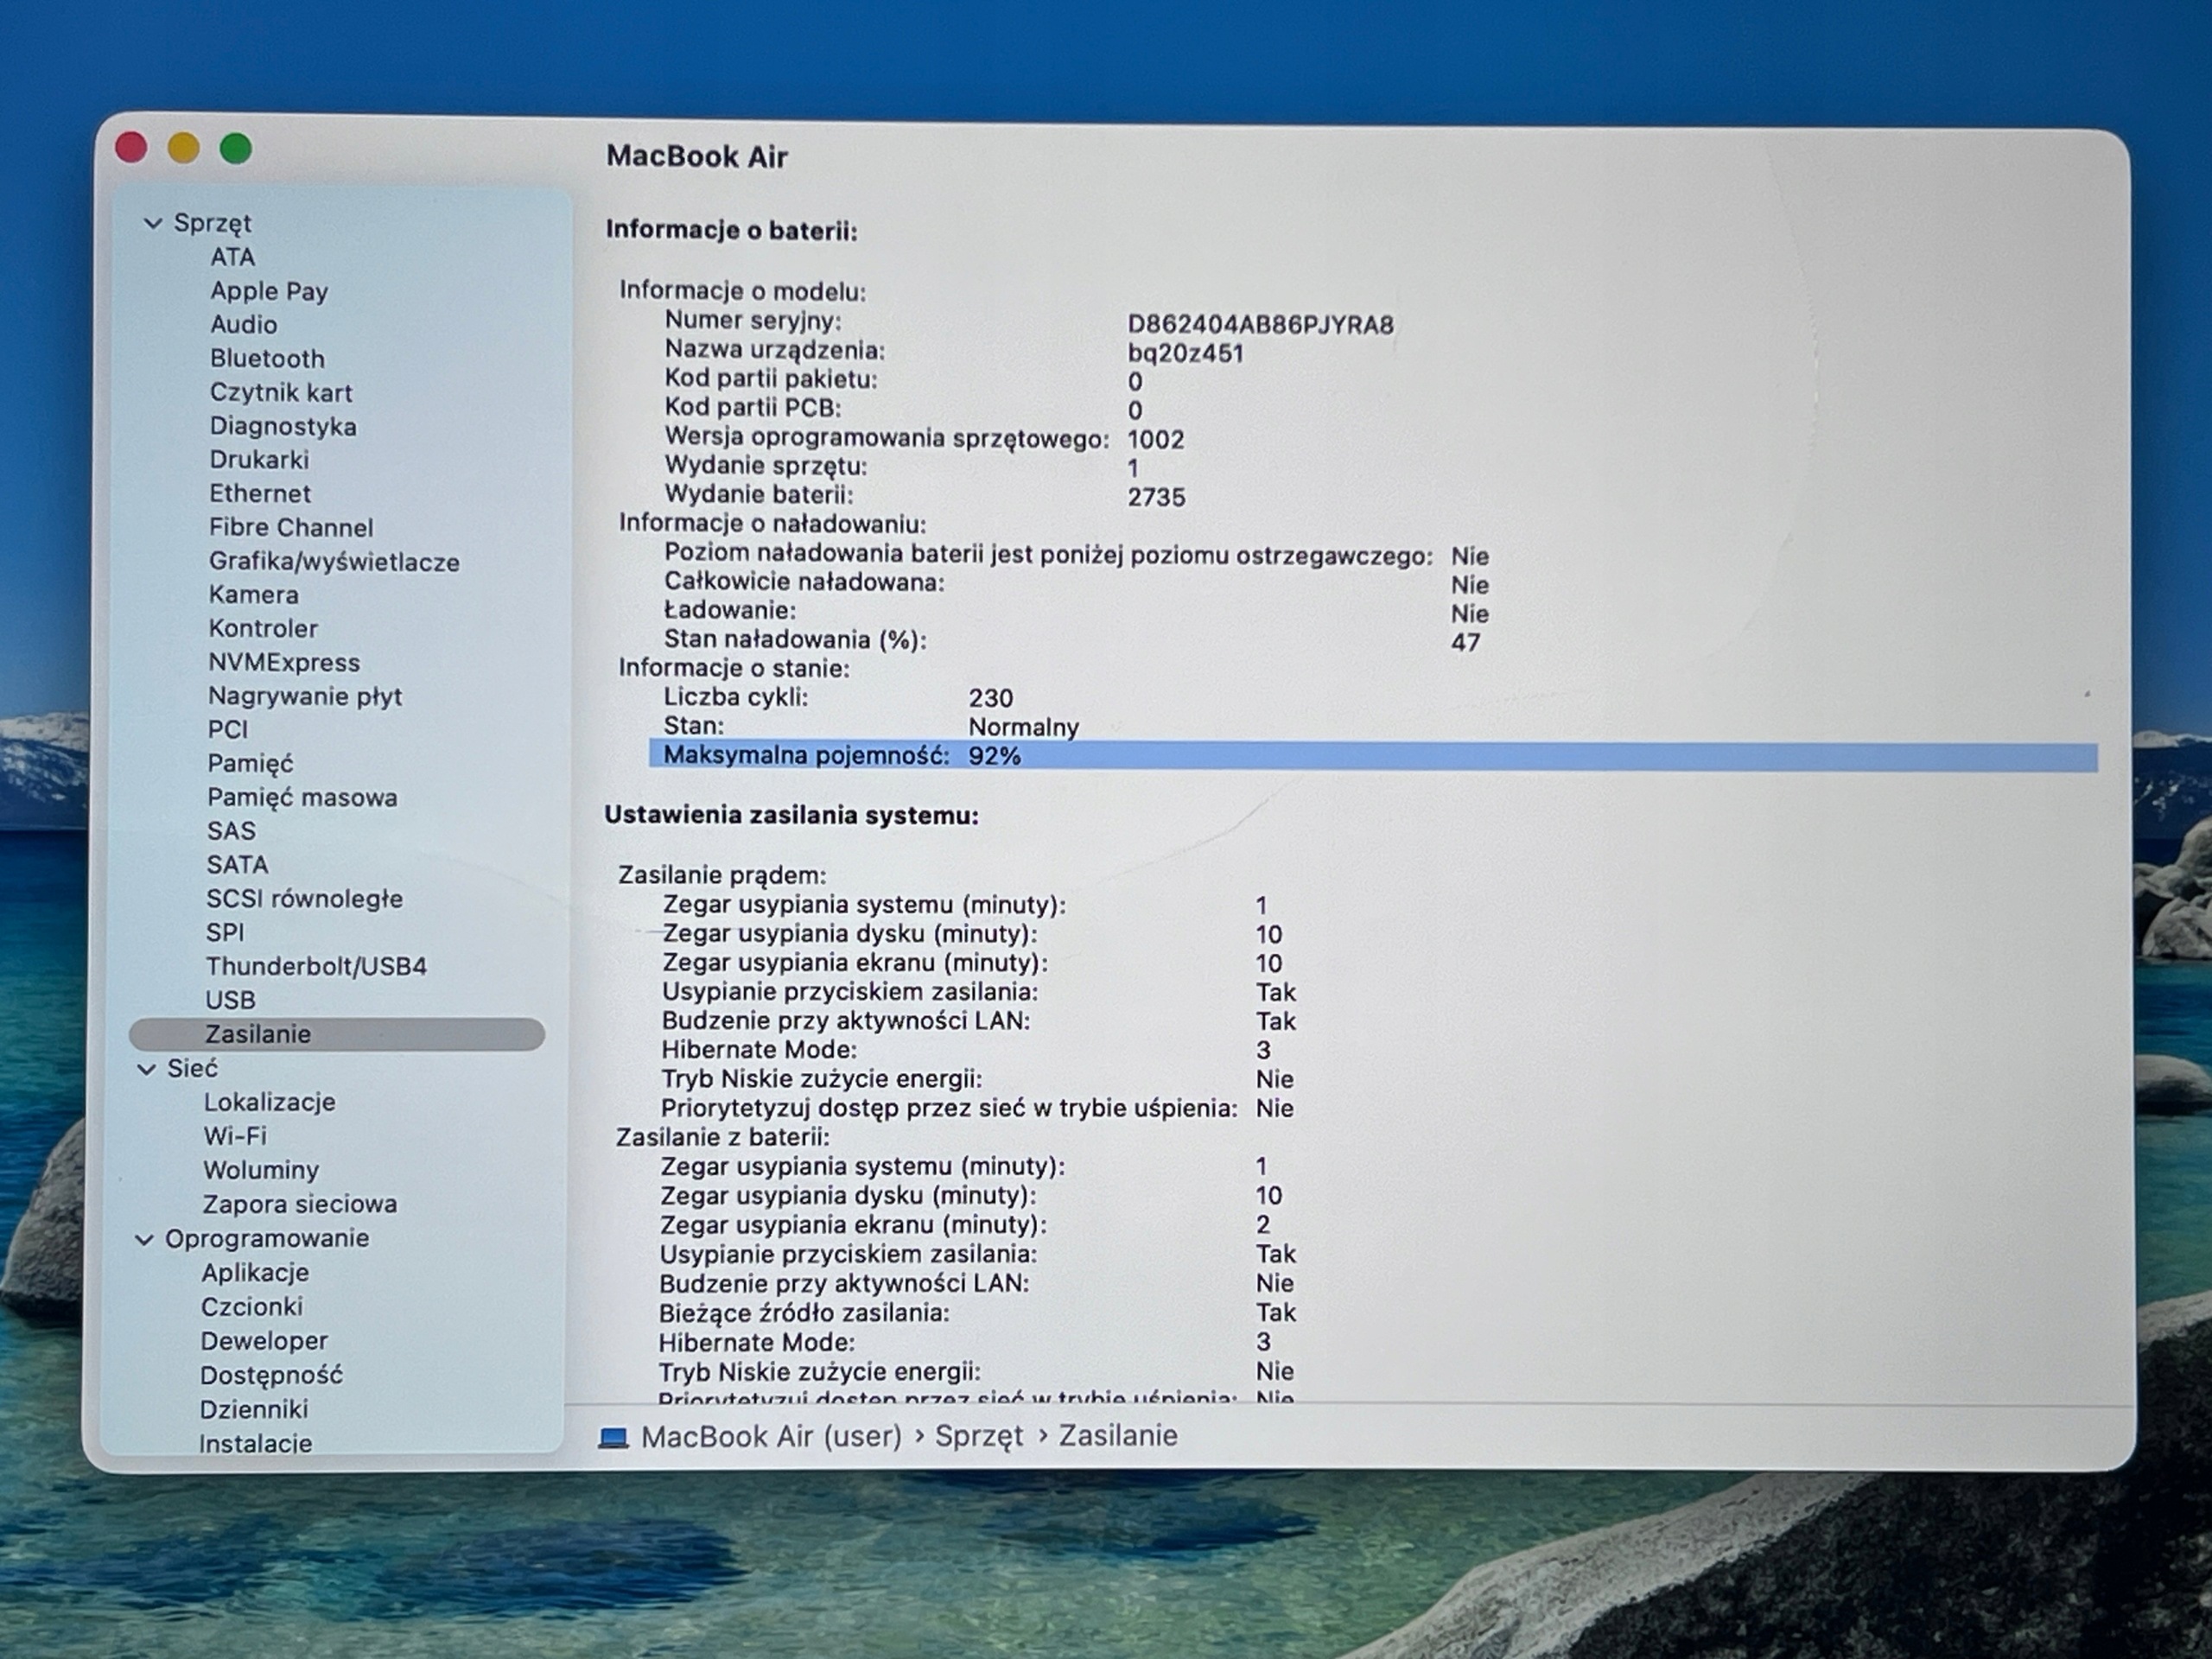Click the cycle count value 230

(x=990, y=698)
